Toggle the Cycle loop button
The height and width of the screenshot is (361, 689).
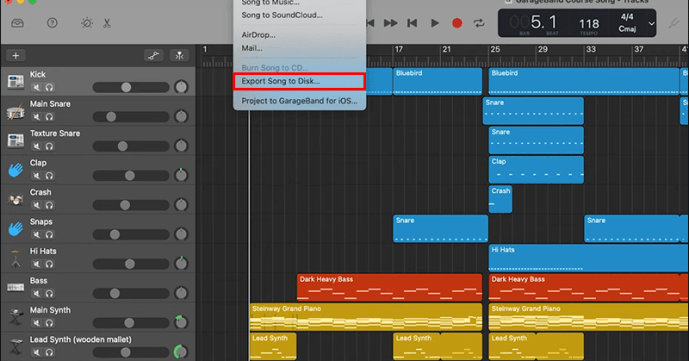(x=479, y=23)
